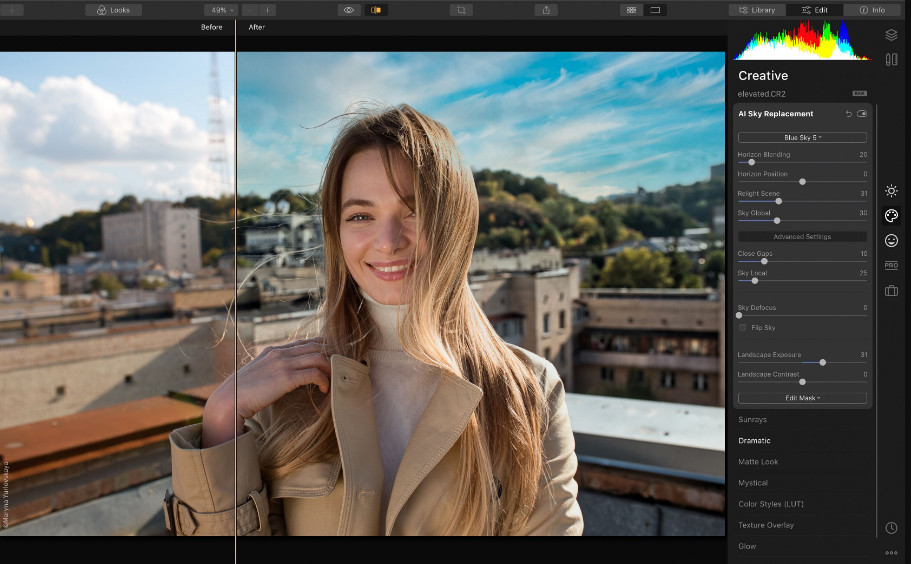
Task: Click the Before label above the photo
Action: tap(211, 27)
